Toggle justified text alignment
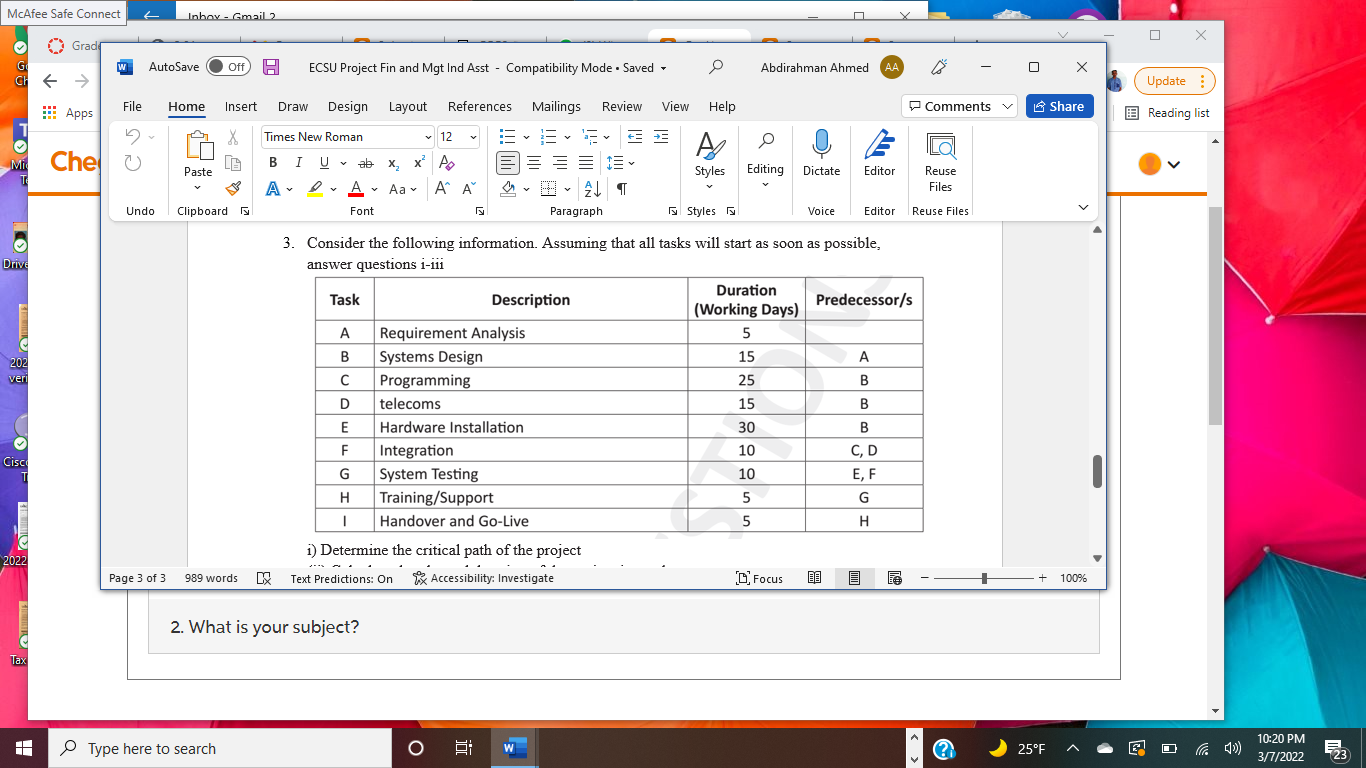This screenshot has width=1366, height=768. [586, 163]
